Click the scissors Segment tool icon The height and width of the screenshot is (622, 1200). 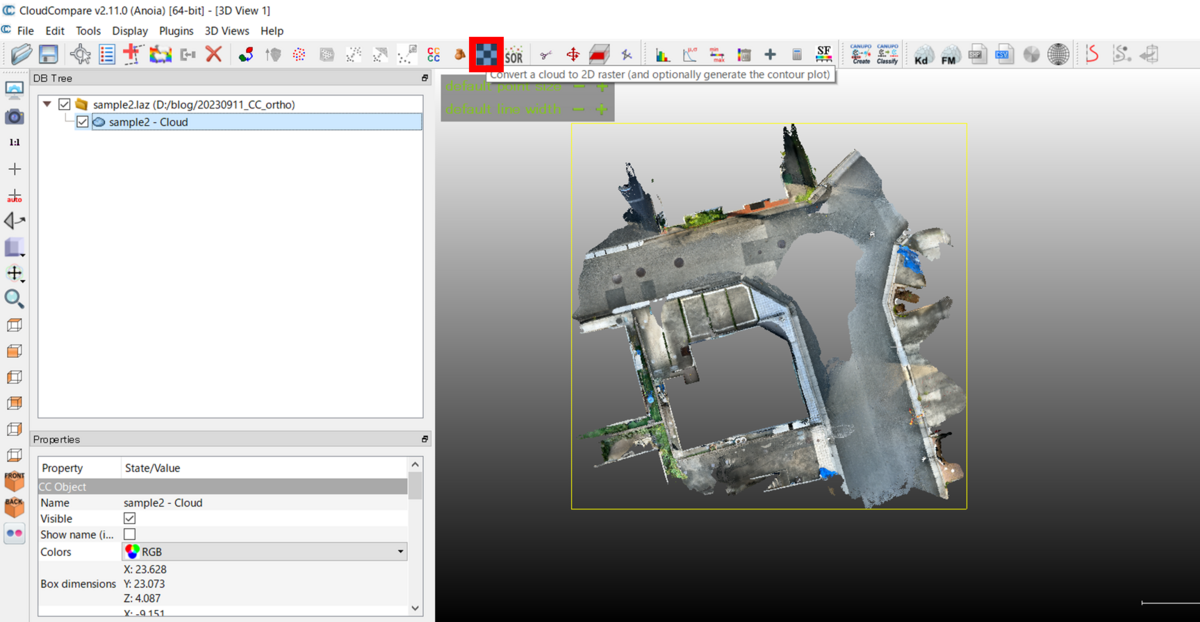[545, 55]
